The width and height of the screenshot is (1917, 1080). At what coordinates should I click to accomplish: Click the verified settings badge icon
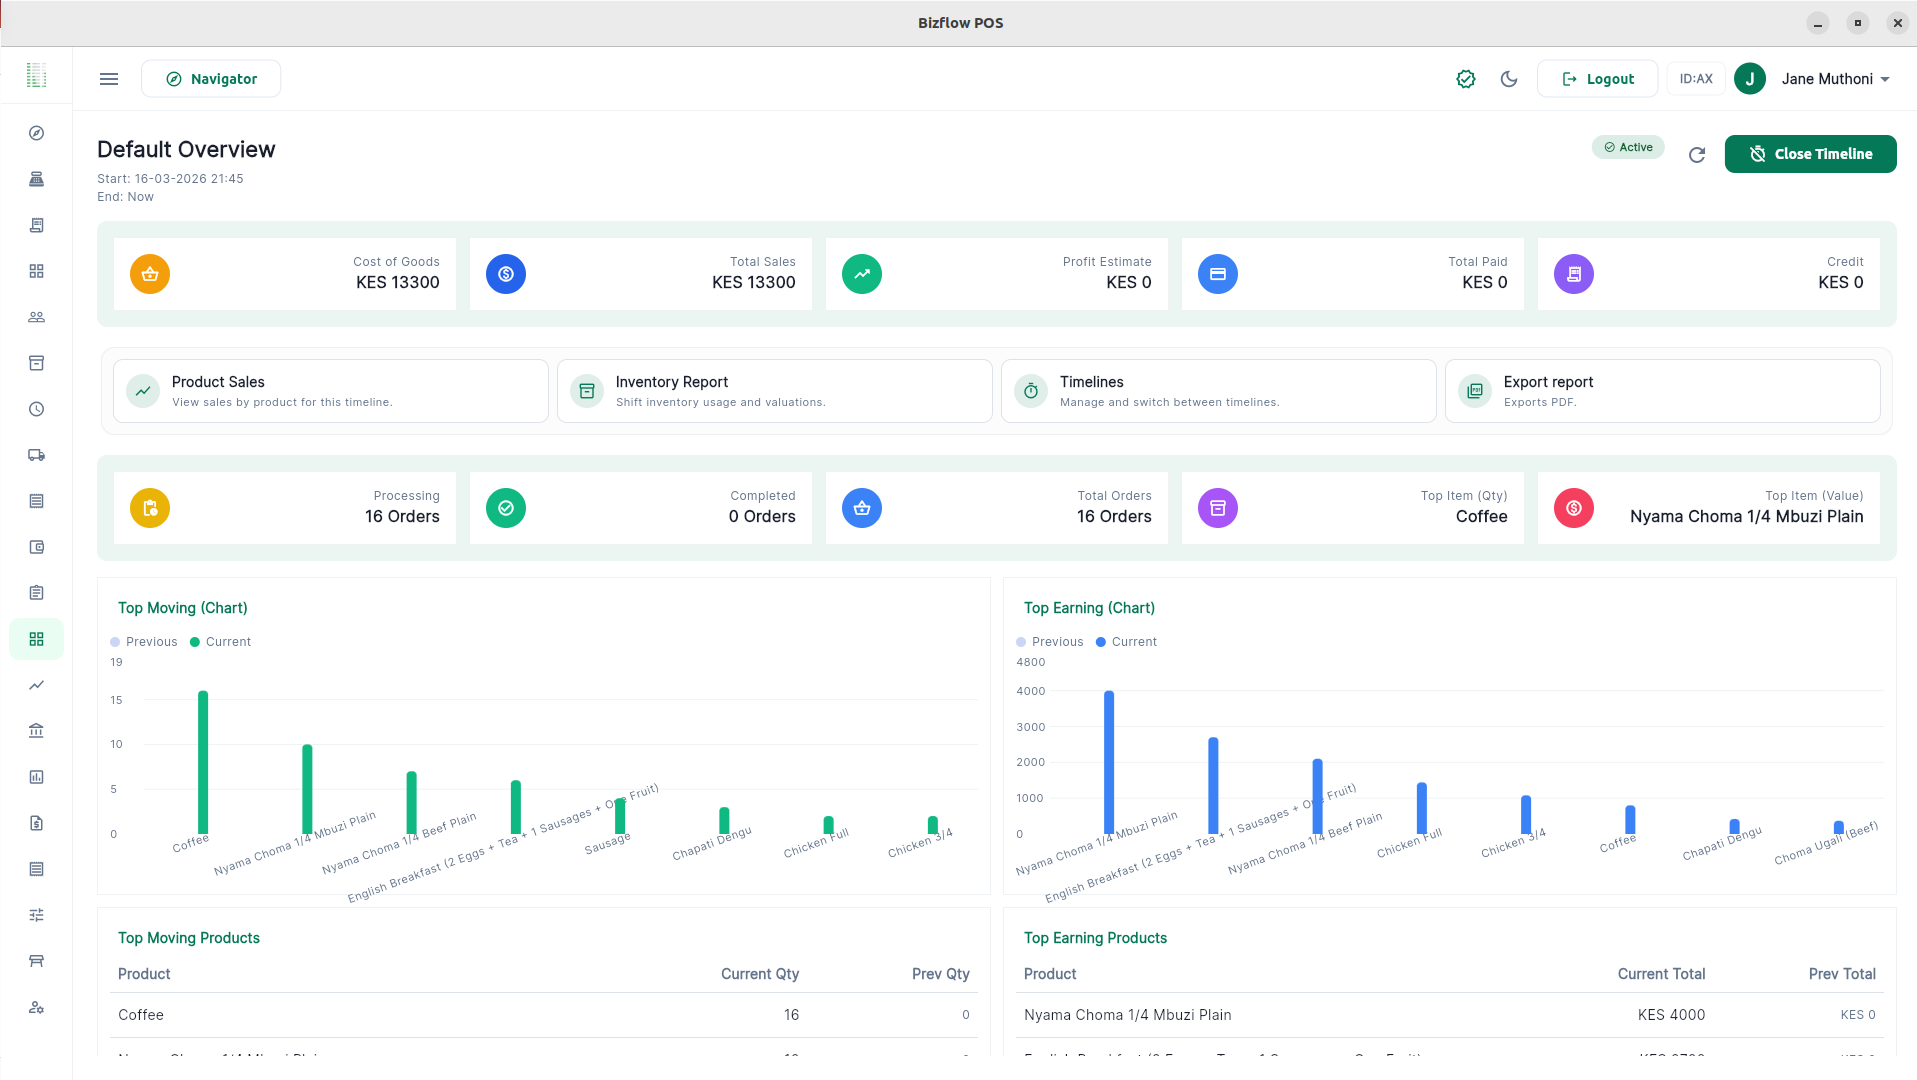coord(1466,79)
